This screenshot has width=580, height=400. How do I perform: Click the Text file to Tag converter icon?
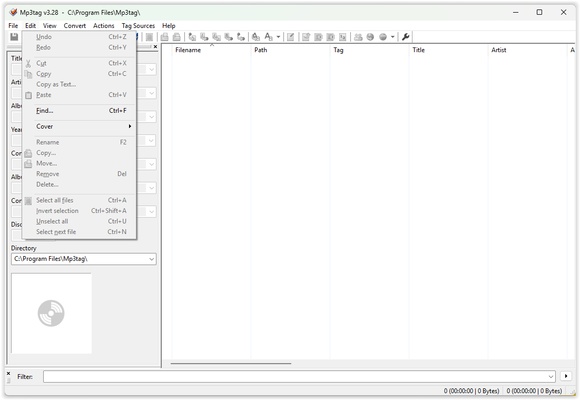229,37
